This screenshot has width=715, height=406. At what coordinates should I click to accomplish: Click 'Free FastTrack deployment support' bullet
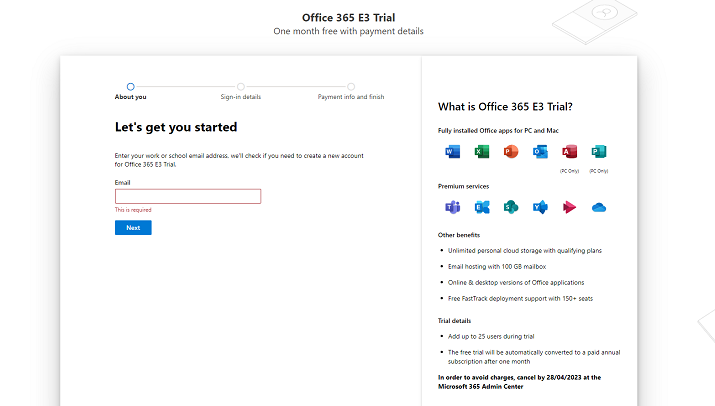(520, 298)
